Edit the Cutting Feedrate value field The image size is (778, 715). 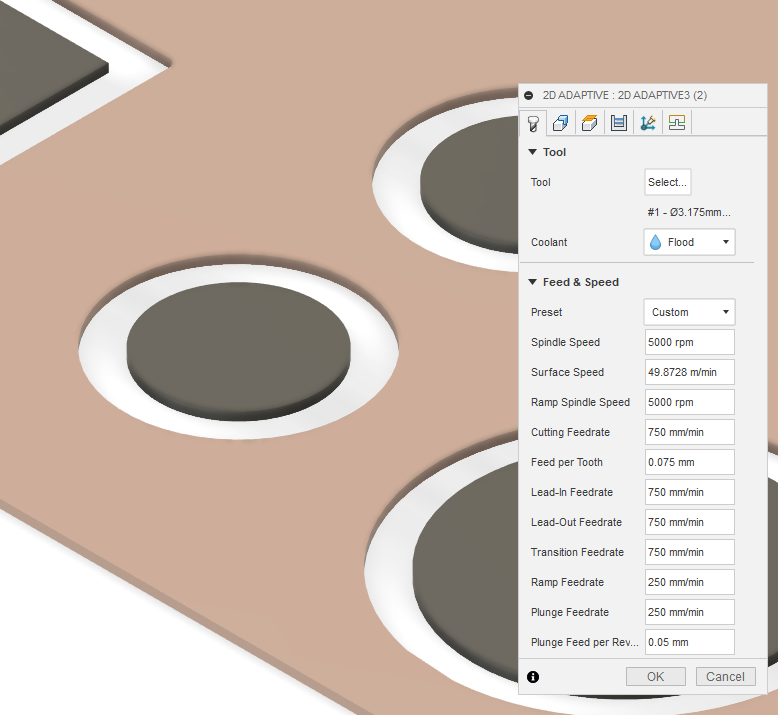tap(689, 432)
